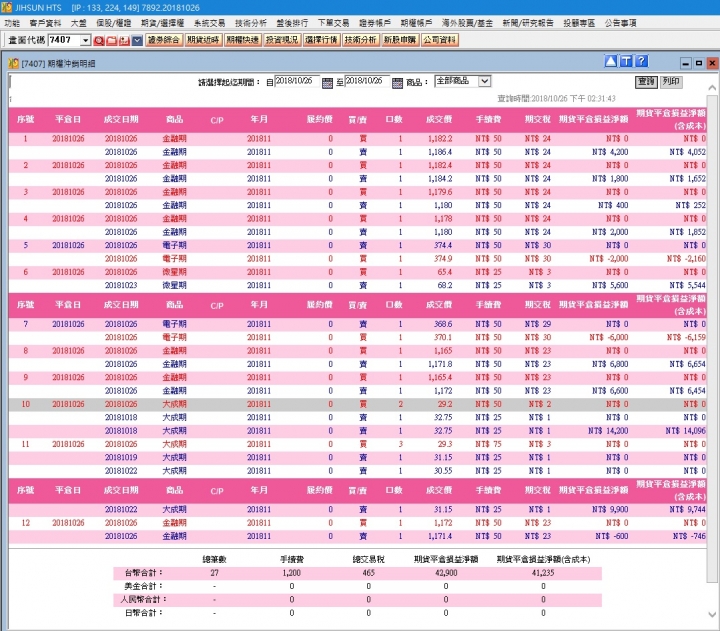The image size is (720, 631).
Task: Open the 期權帳戶 menu
Action: coord(416,23)
